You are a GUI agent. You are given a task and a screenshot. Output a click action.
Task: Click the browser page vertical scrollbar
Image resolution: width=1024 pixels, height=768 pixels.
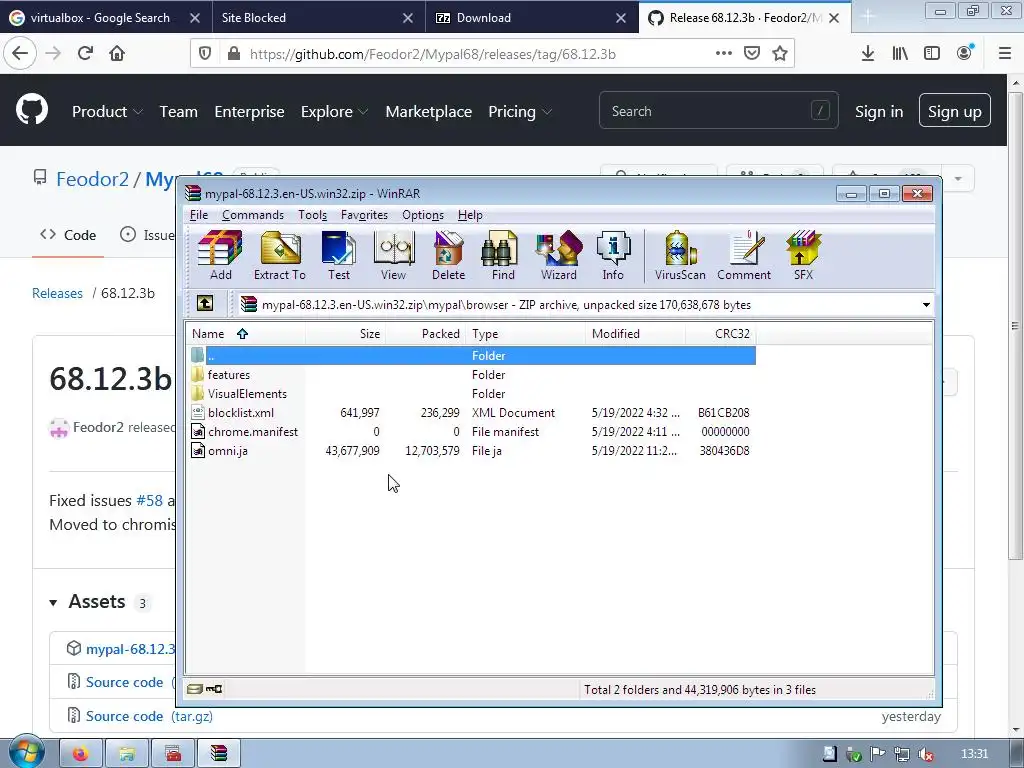(1015, 327)
